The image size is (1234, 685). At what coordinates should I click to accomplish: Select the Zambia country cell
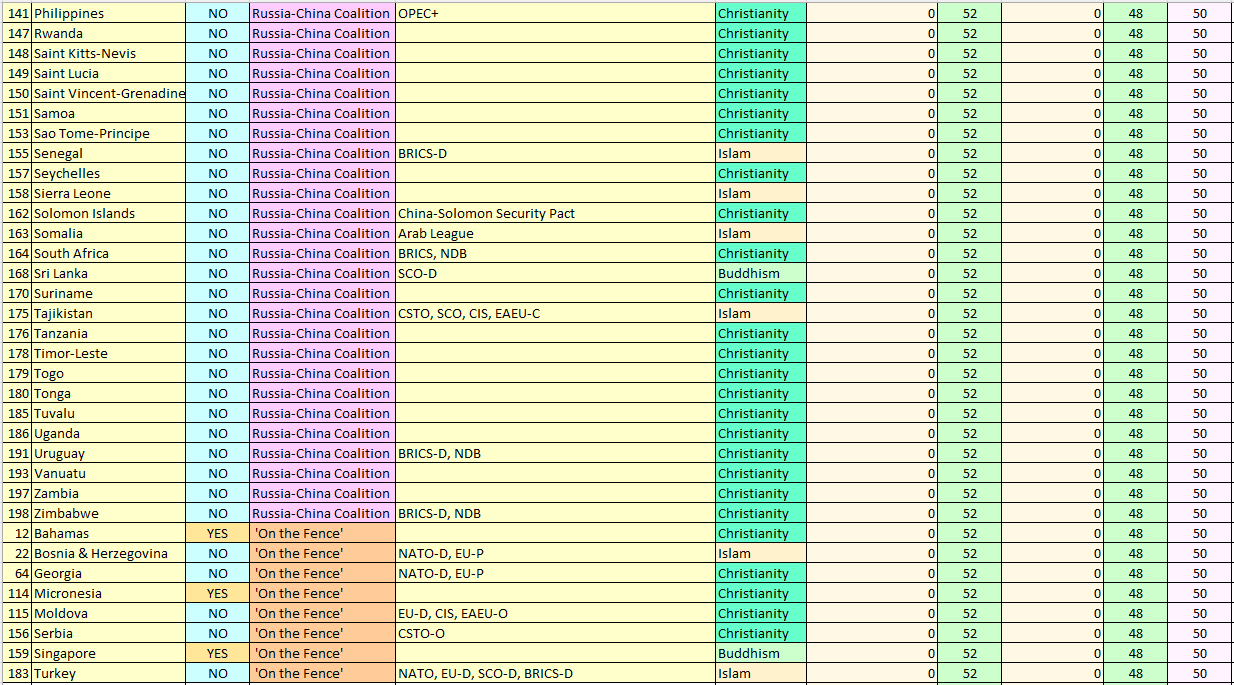pos(109,494)
